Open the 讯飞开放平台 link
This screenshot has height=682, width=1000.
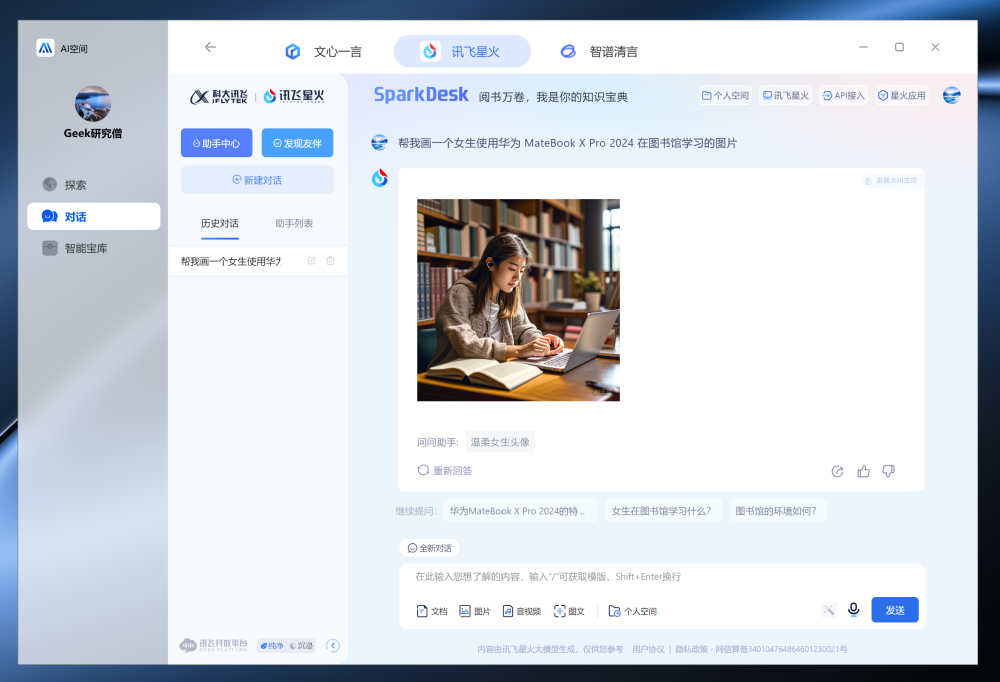coord(213,645)
